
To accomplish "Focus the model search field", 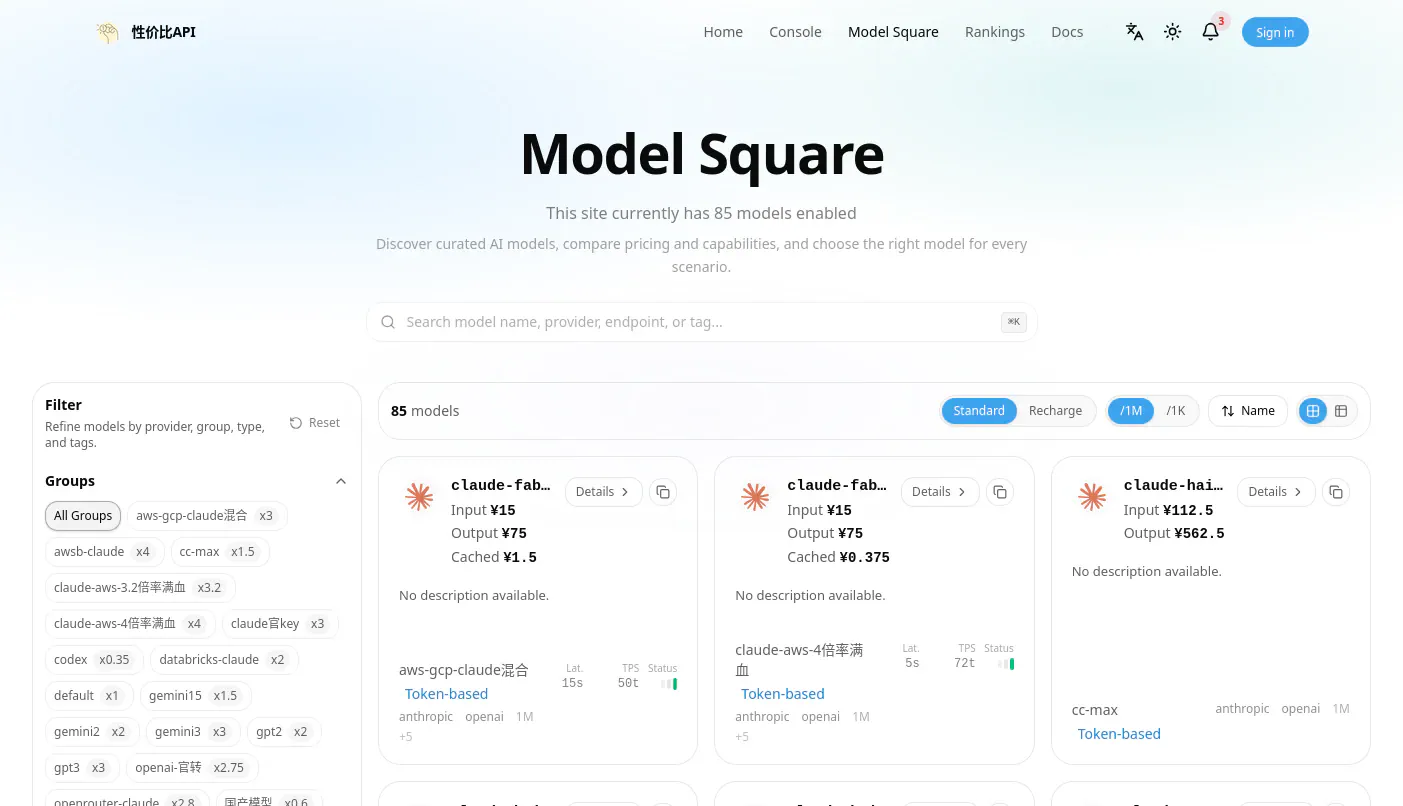I will (x=702, y=322).
